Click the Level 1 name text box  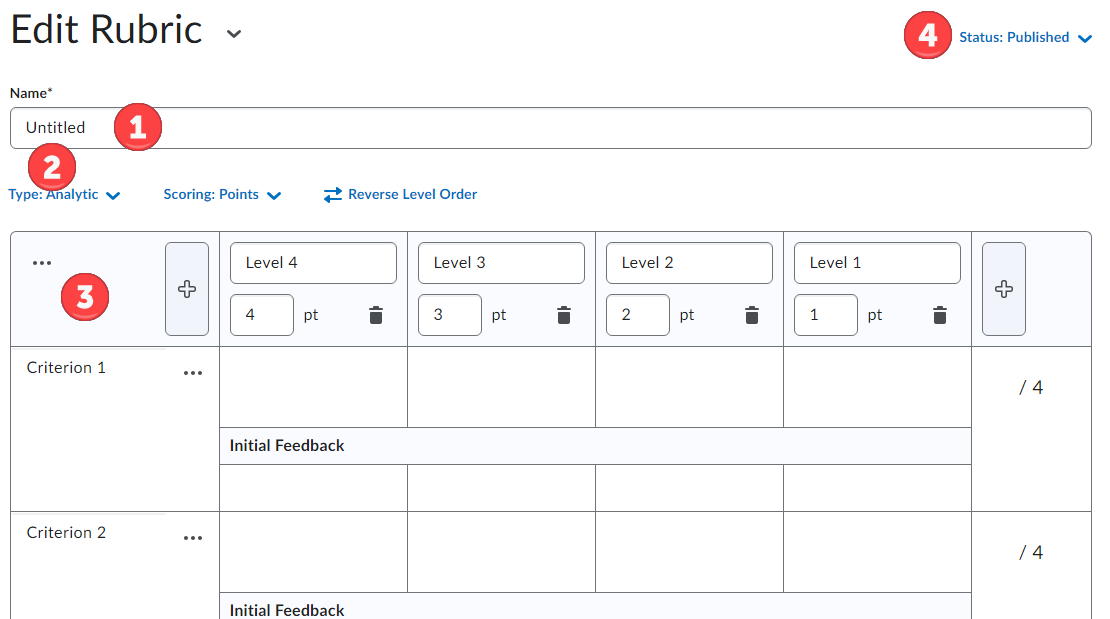point(877,263)
